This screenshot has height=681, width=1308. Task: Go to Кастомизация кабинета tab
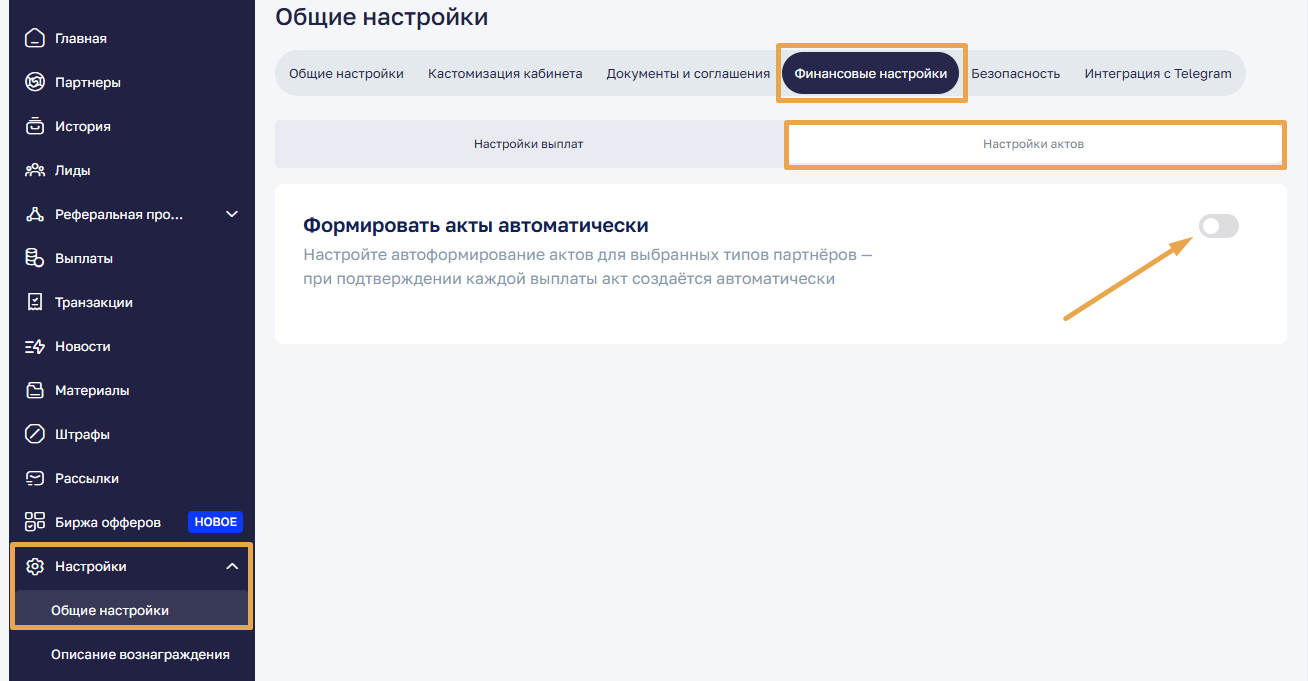505,74
